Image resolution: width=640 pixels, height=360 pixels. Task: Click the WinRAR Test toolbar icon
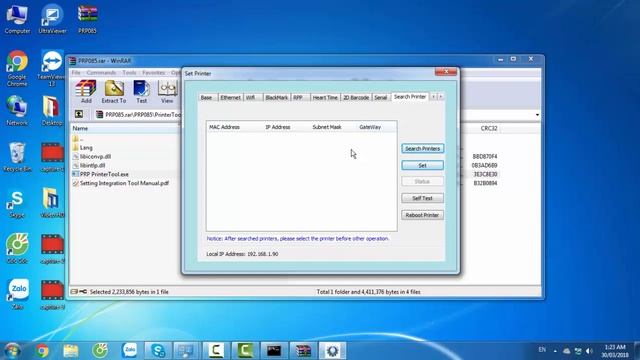click(x=142, y=91)
